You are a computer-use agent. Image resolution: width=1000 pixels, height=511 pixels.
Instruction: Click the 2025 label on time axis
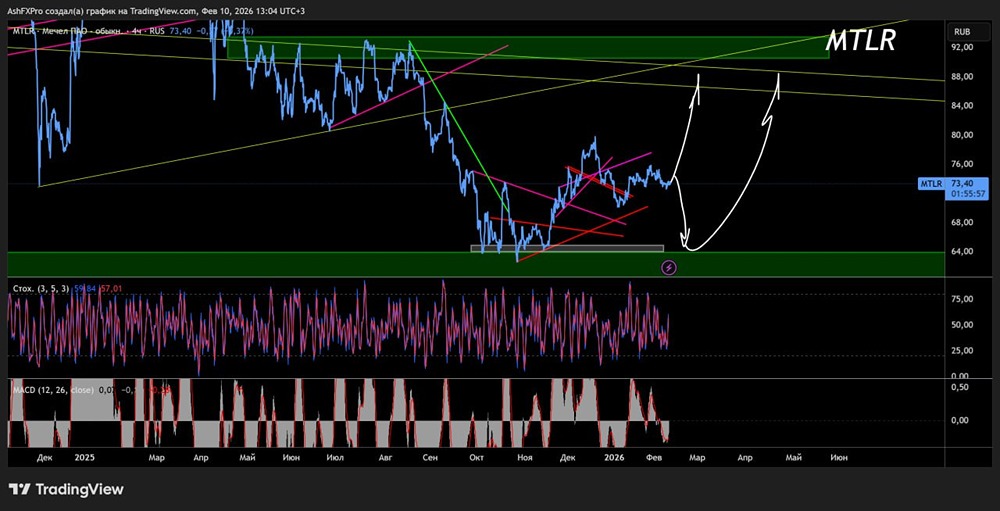click(84, 457)
